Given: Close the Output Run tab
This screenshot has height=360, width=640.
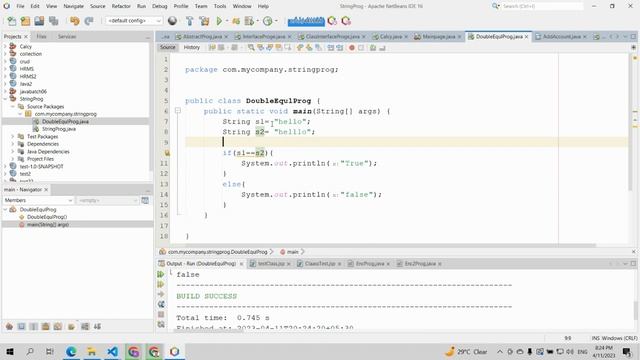Looking at the screenshot, I should (241, 264).
